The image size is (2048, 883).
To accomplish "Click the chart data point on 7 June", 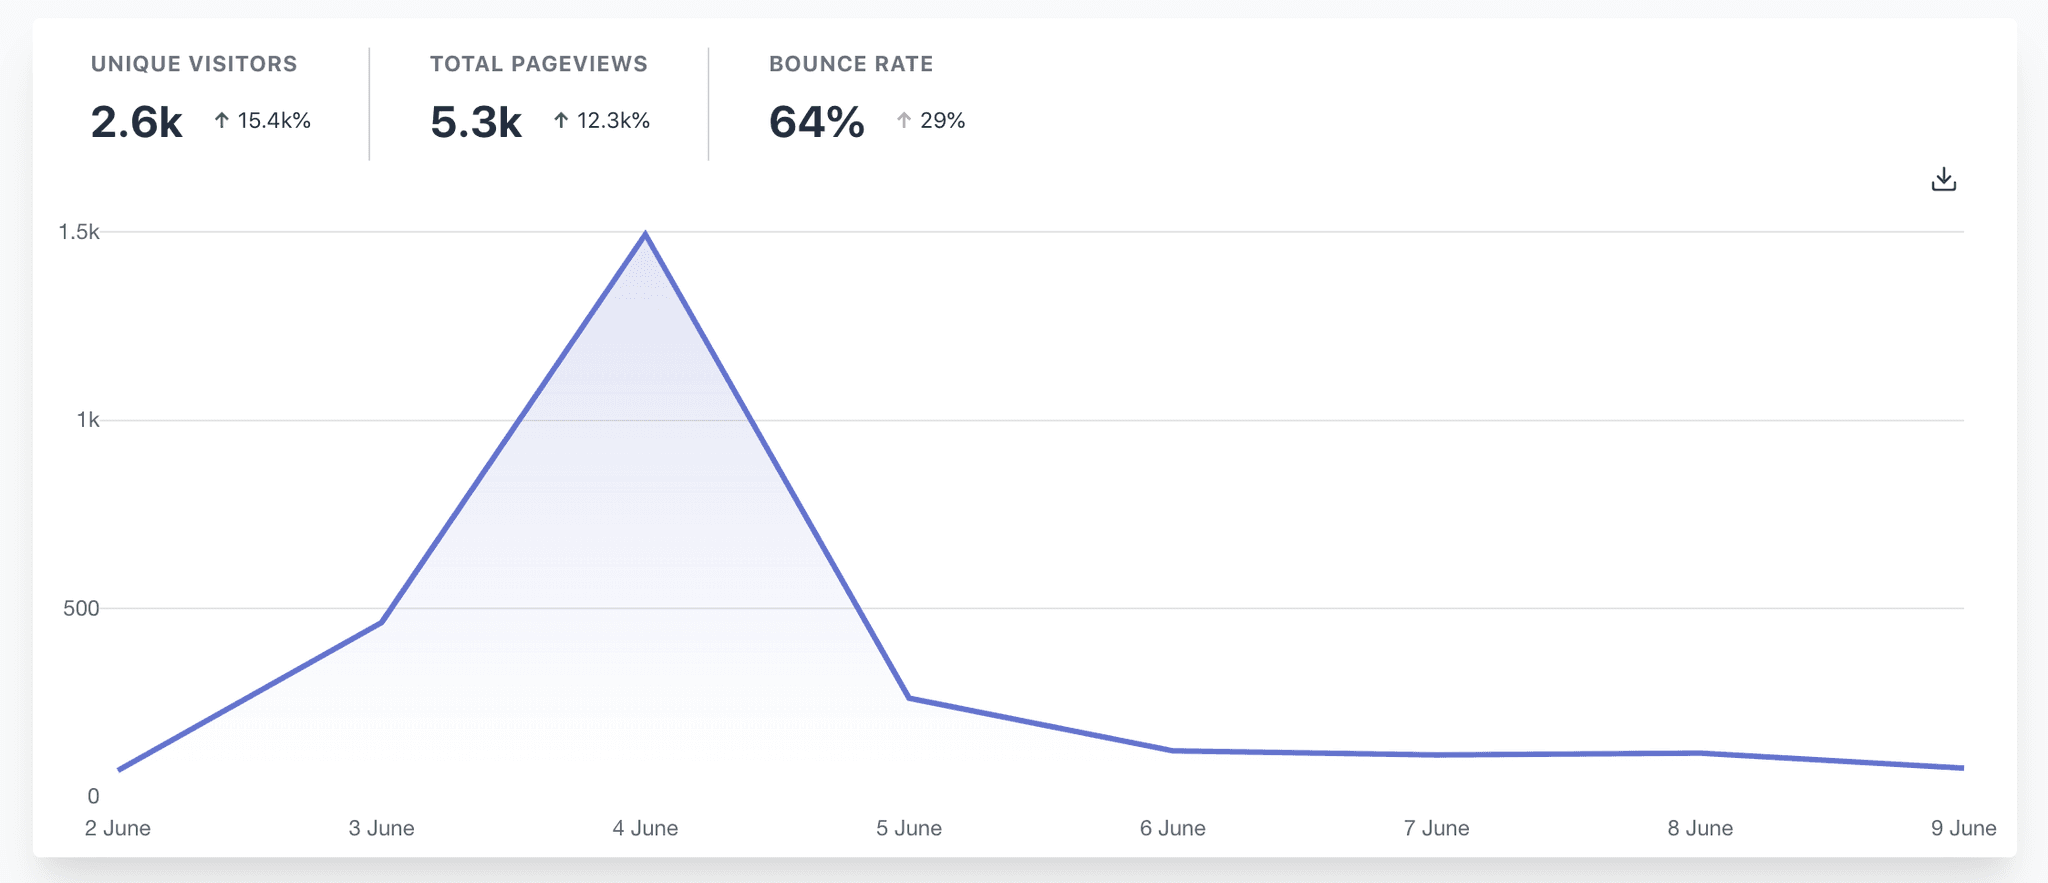I will click(x=1437, y=755).
